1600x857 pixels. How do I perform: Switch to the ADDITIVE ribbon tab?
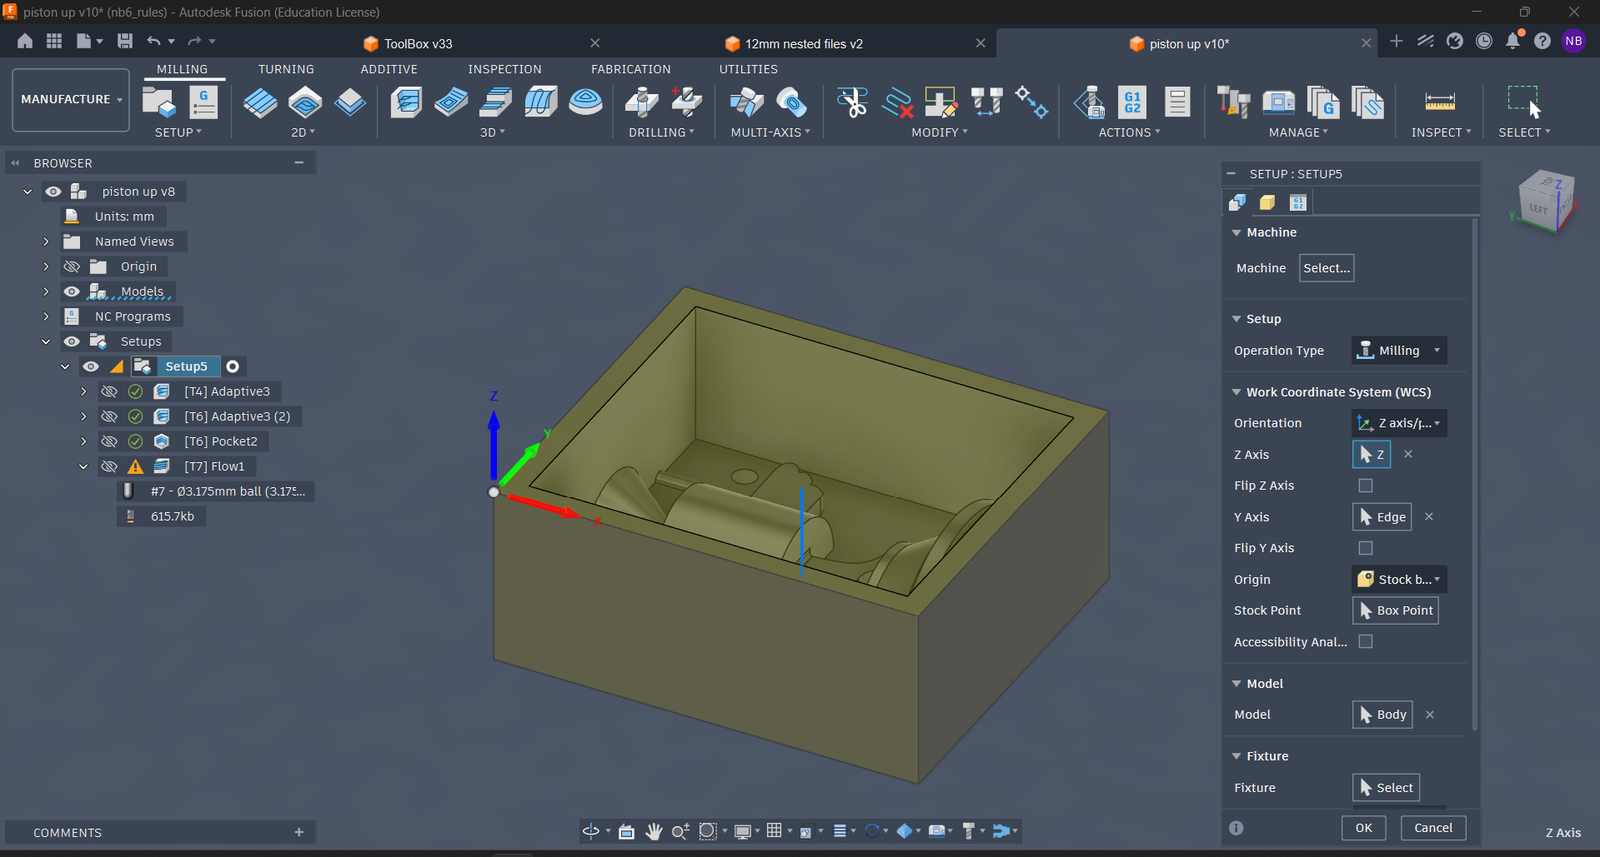[389, 69]
